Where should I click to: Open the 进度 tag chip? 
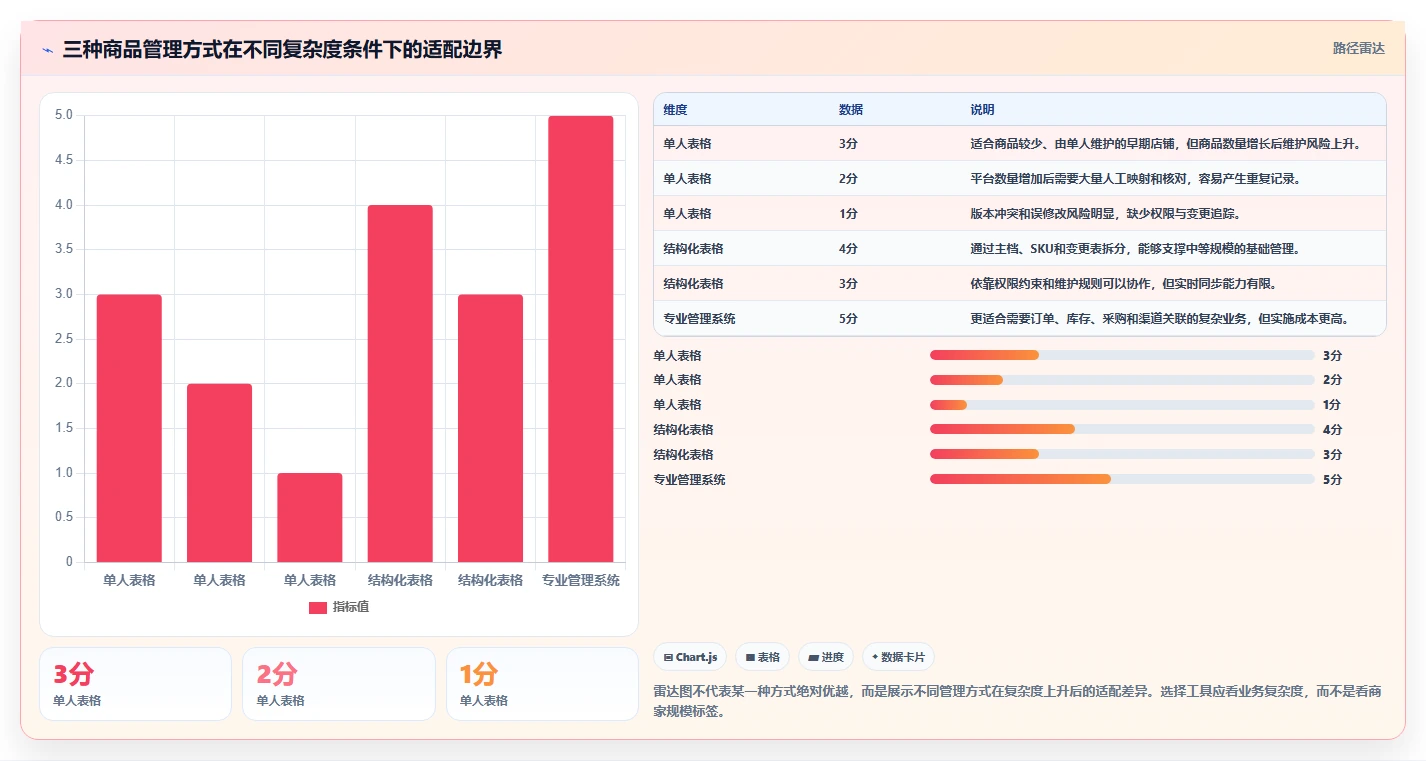pos(826,657)
